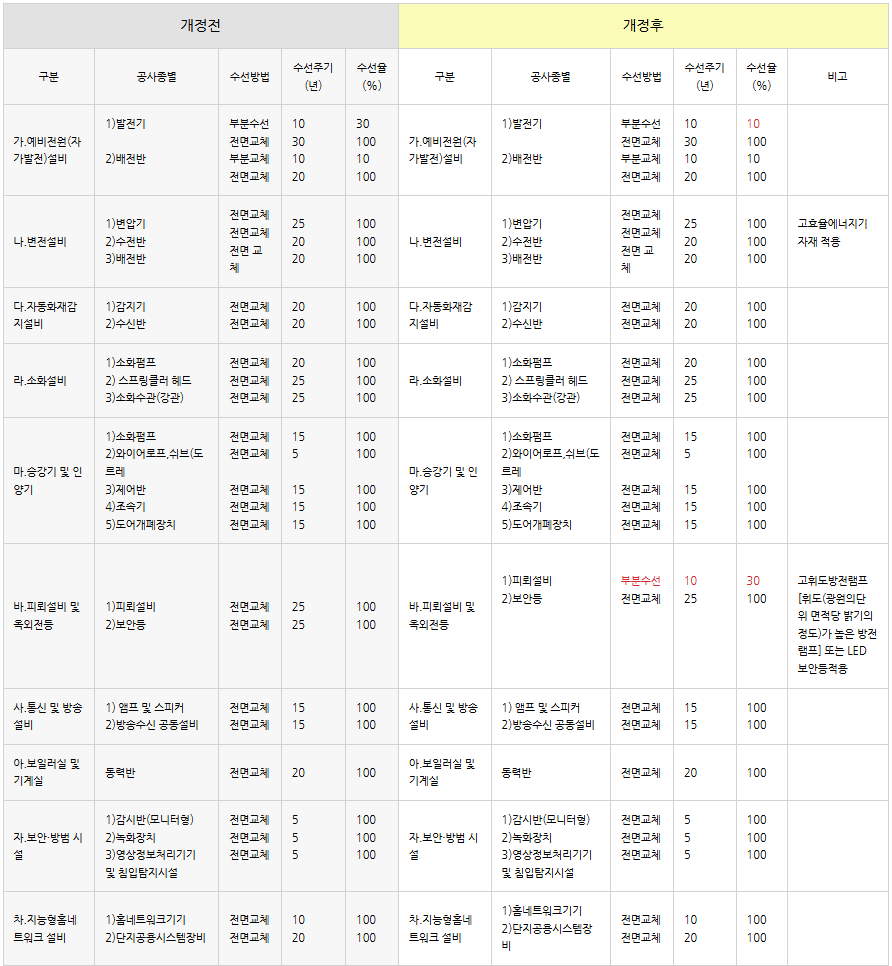The image size is (892, 966).
Task: Click 동력반 in the 개정후 section
Action: click(517, 773)
